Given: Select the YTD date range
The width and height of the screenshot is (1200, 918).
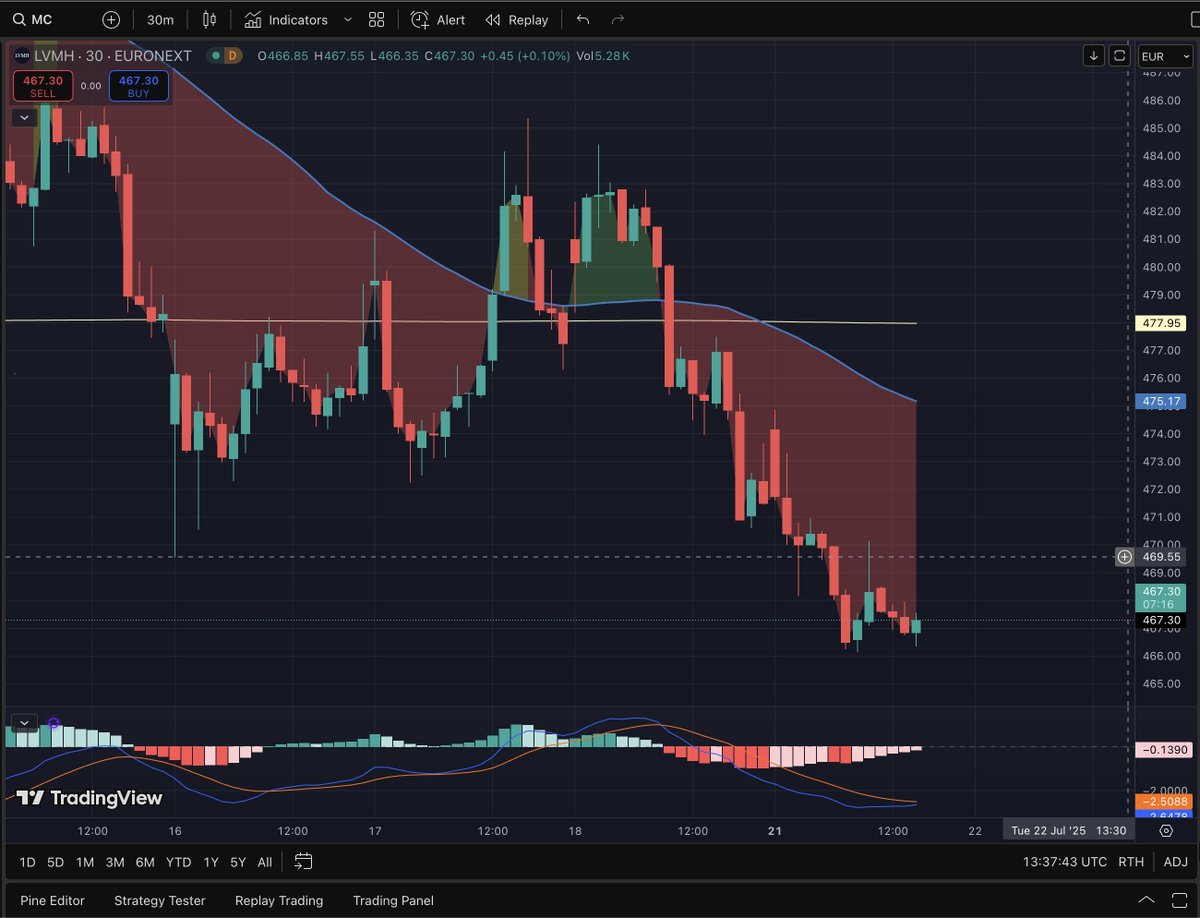Looking at the screenshot, I should point(179,862).
